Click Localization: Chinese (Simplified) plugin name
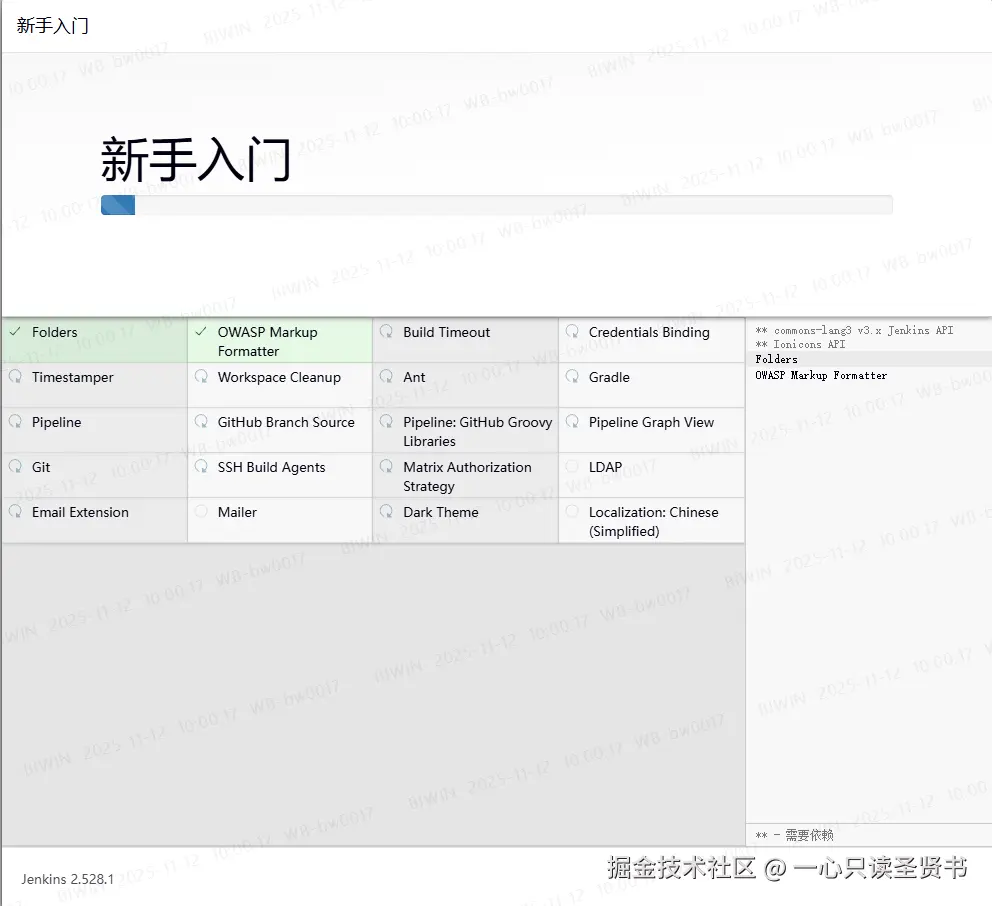 coord(654,521)
